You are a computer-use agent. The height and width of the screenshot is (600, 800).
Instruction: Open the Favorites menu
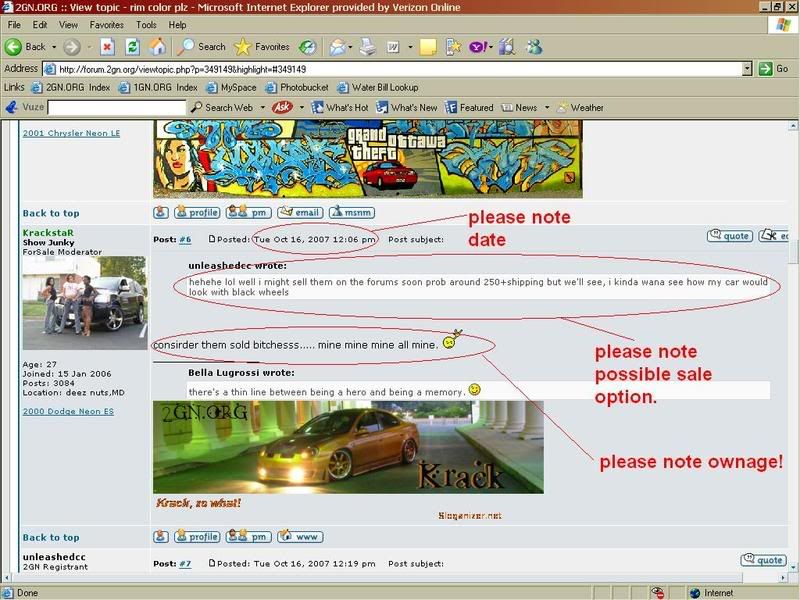pyautogui.click(x=106, y=24)
